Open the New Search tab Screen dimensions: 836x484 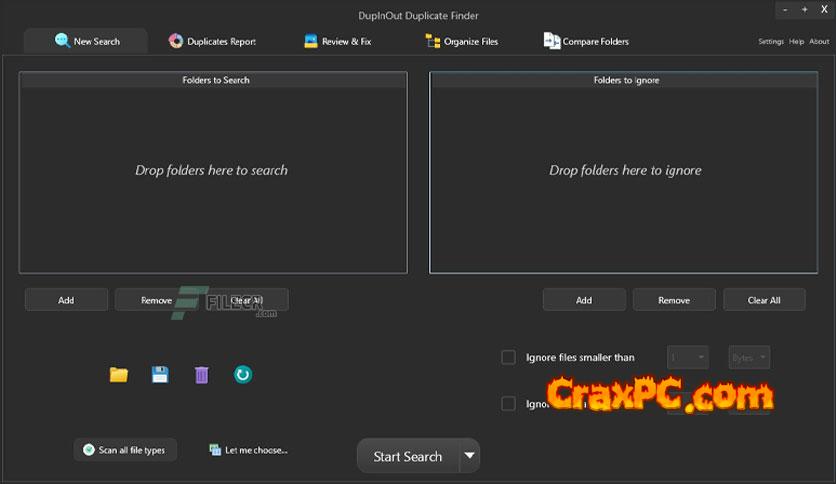(x=86, y=41)
